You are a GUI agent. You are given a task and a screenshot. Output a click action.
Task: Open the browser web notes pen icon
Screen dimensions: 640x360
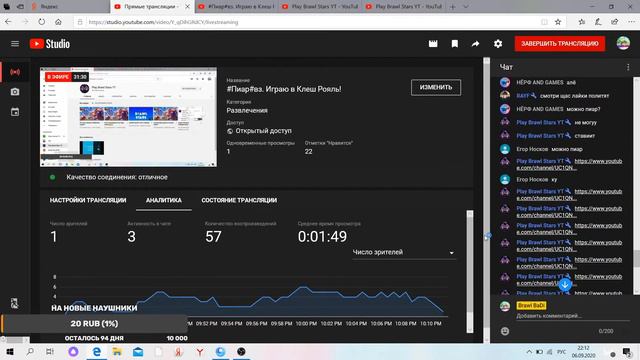598,22
